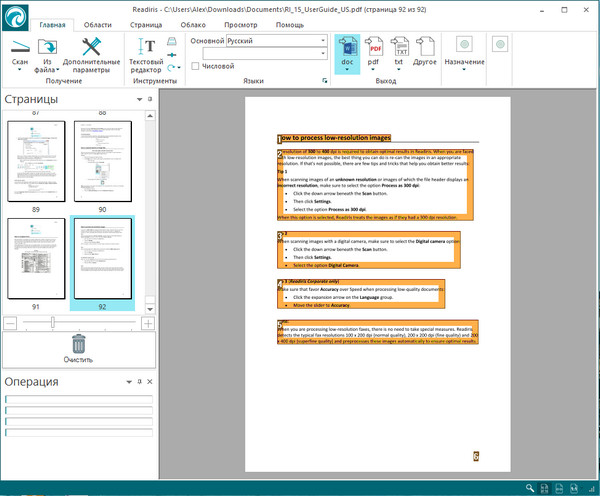Image resolution: width=600 pixels, height=496 pixels.
Task: Pick txt output format icon
Action: pyautogui.click(x=399, y=46)
